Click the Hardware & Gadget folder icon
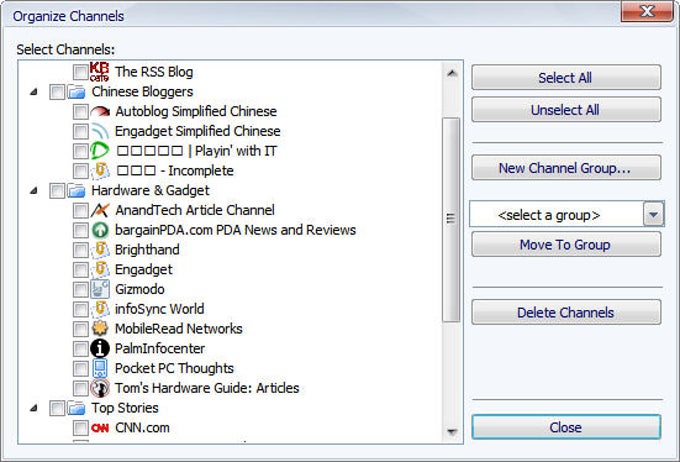This screenshot has height=462, width=680. [x=77, y=190]
